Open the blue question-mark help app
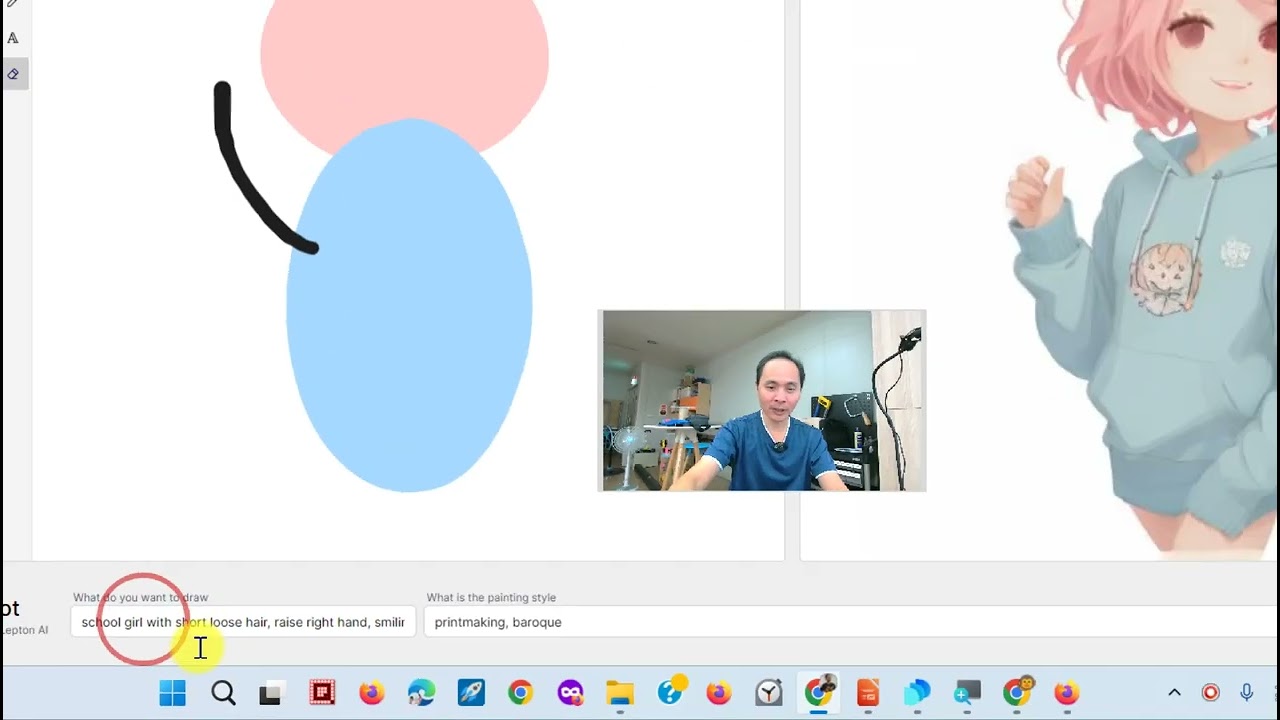The height and width of the screenshot is (720, 1280). (x=670, y=692)
